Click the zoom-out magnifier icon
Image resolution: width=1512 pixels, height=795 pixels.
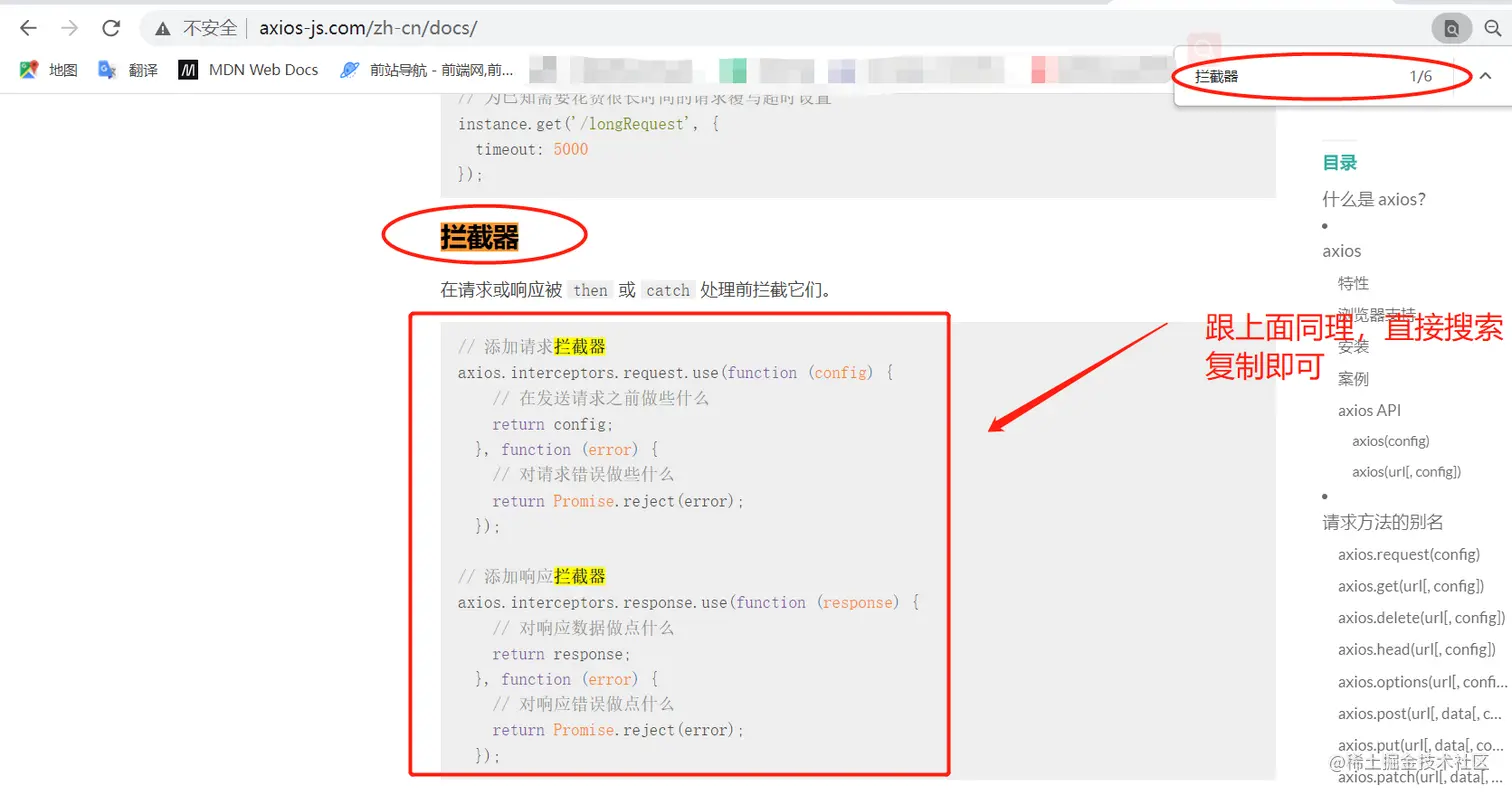pos(1492,28)
